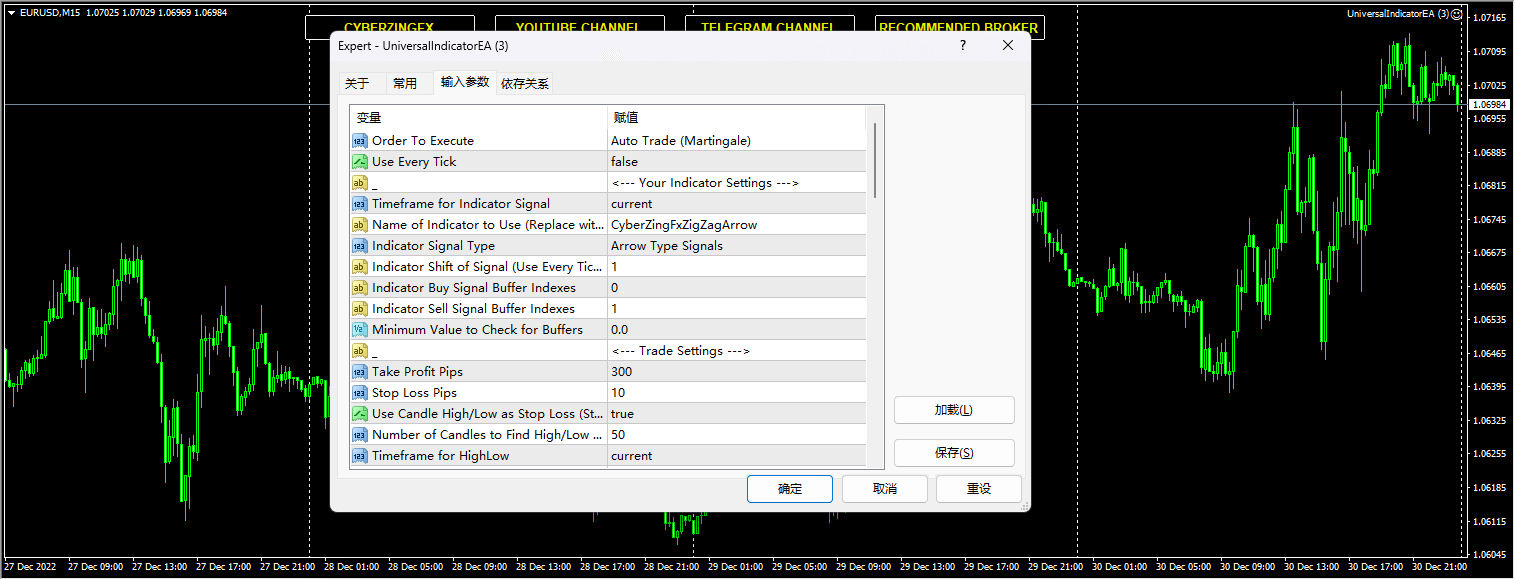Click the icon beside Indicator Buy Signal Buffer Indexes
Viewport: 1515px width, 580px height.
pos(359,288)
